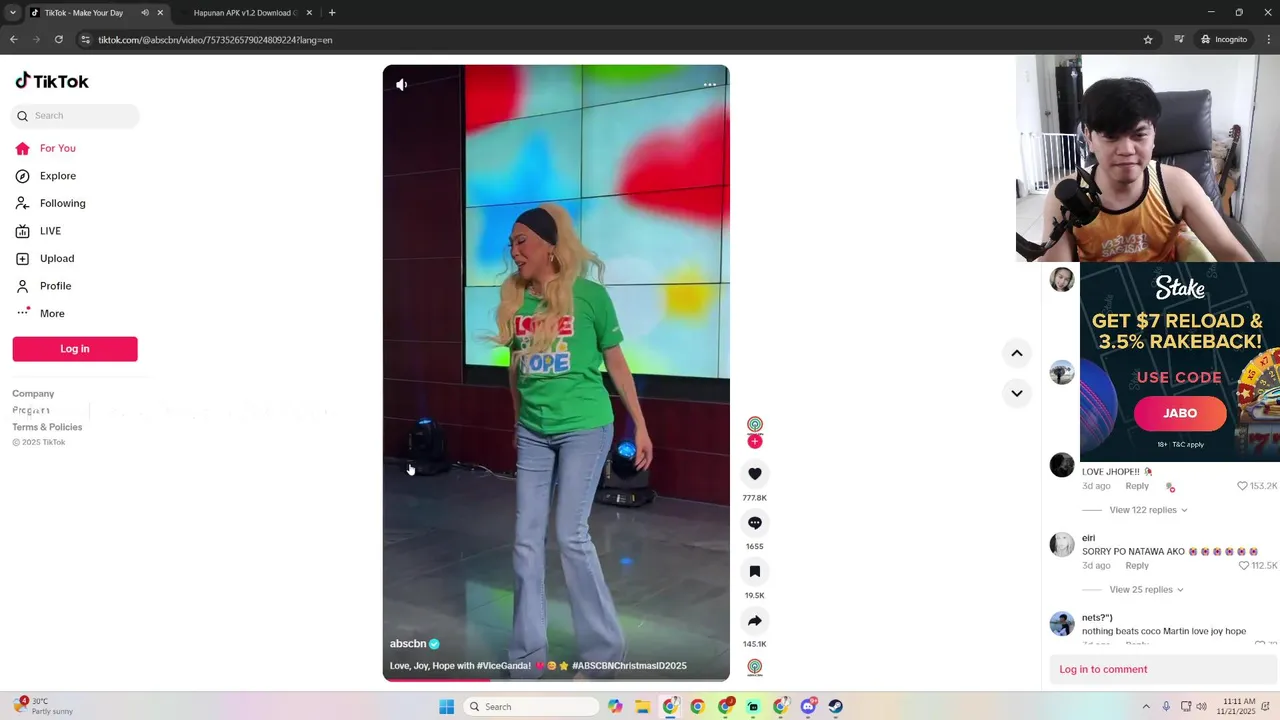Open the taskbar clock and date

click(x=1238, y=707)
